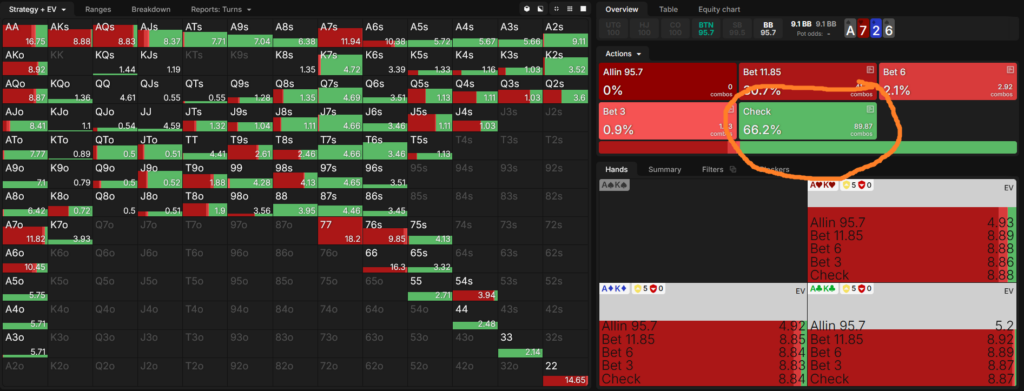Select the BB 95.7 position button
1024x391 pixels.
click(x=768, y=29)
